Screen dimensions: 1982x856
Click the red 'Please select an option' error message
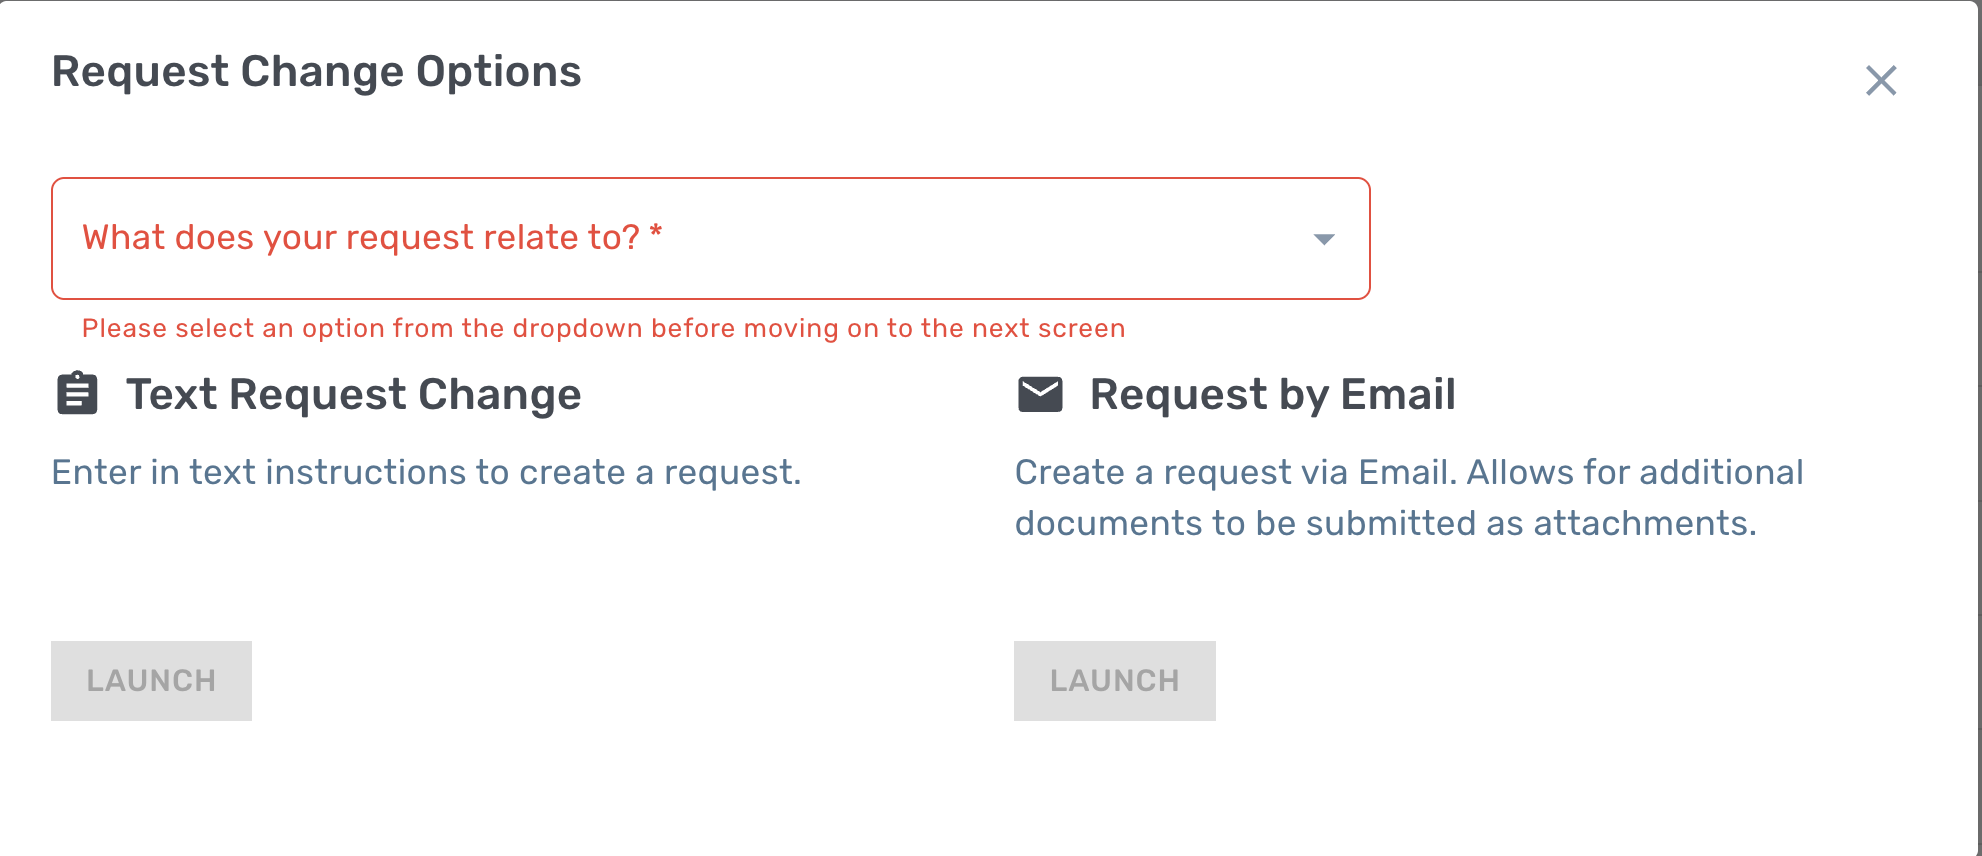coord(603,328)
